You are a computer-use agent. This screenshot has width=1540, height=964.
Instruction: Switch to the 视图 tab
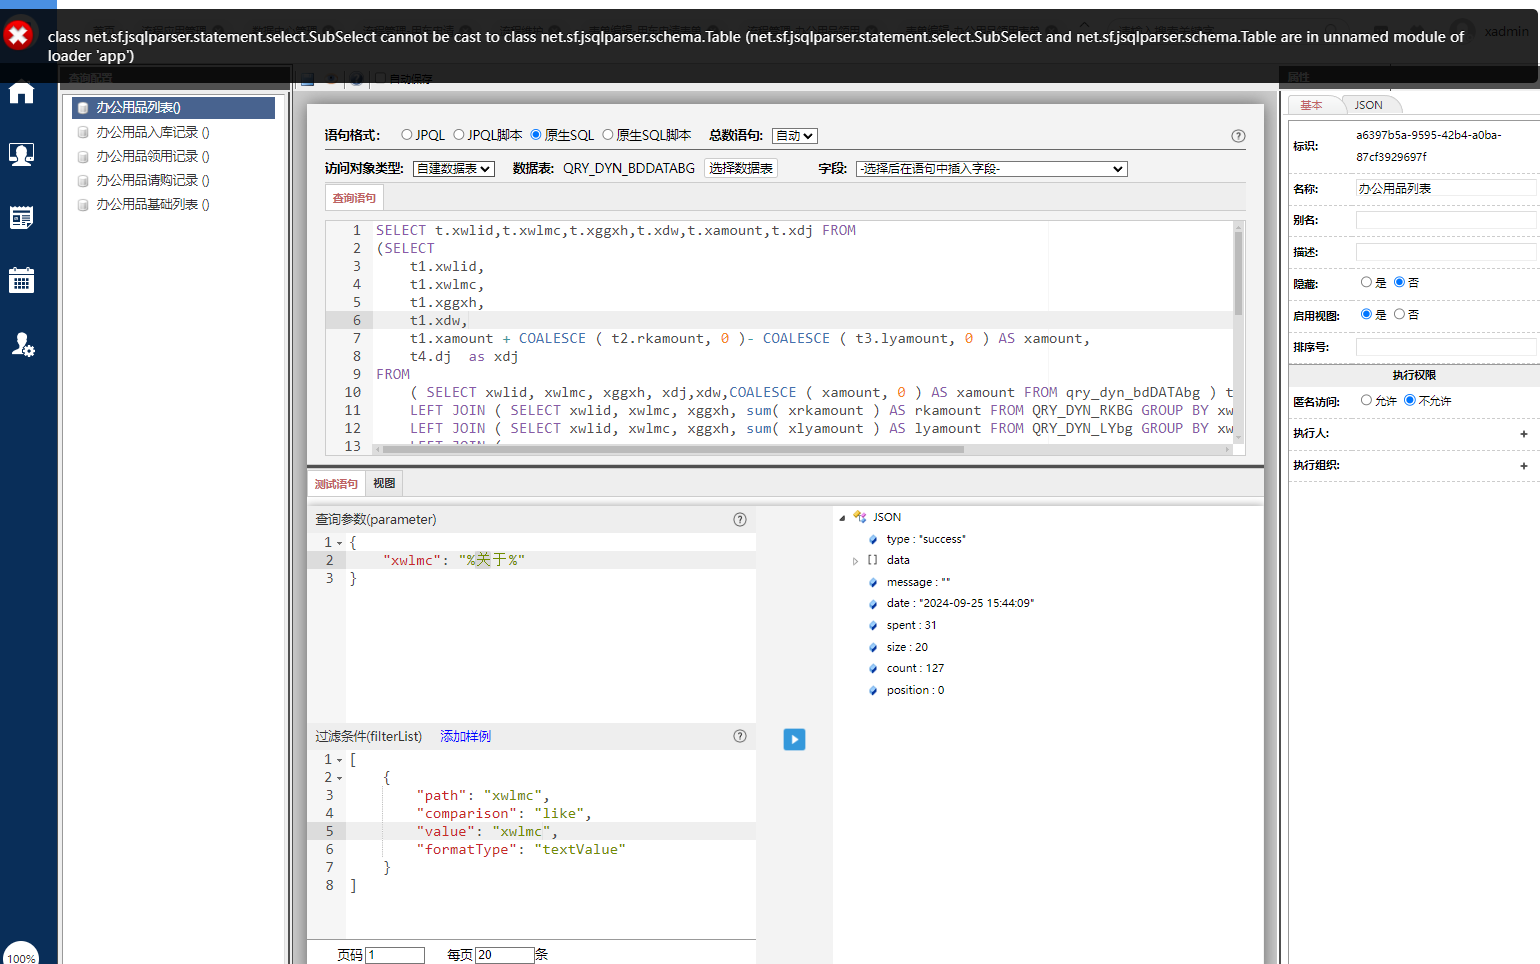(384, 483)
